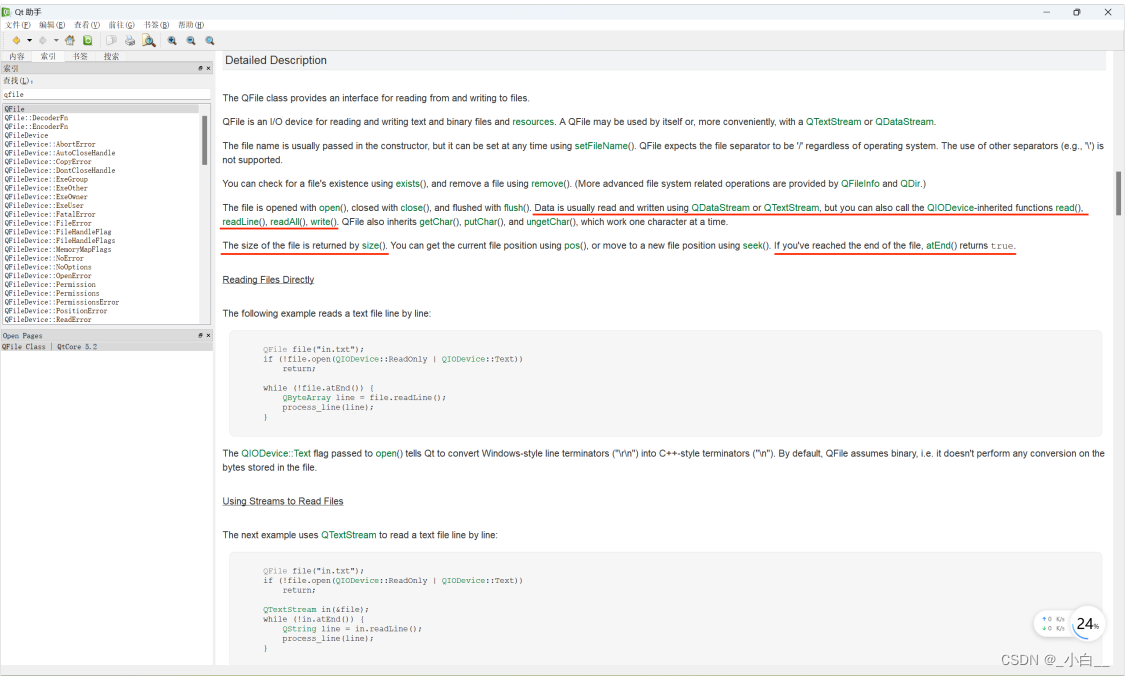Go back with the yellow Back arrow
Image resolution: width=1125 pixels, height=676 pixels.
[x=16, y=40]
